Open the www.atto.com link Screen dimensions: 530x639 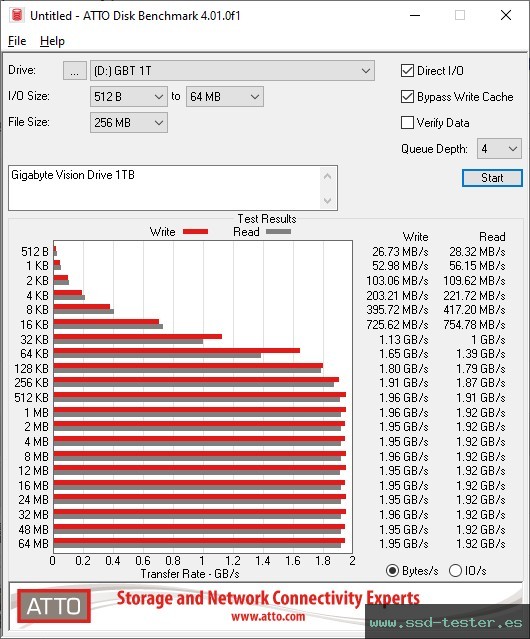[268, 617]
